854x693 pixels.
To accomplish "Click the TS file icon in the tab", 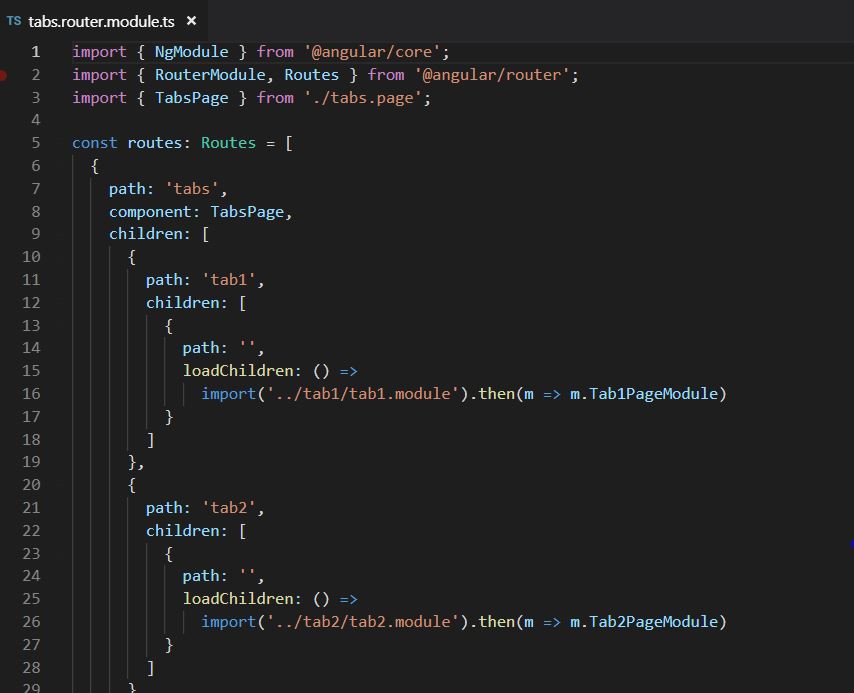I will tap(14, 21).
